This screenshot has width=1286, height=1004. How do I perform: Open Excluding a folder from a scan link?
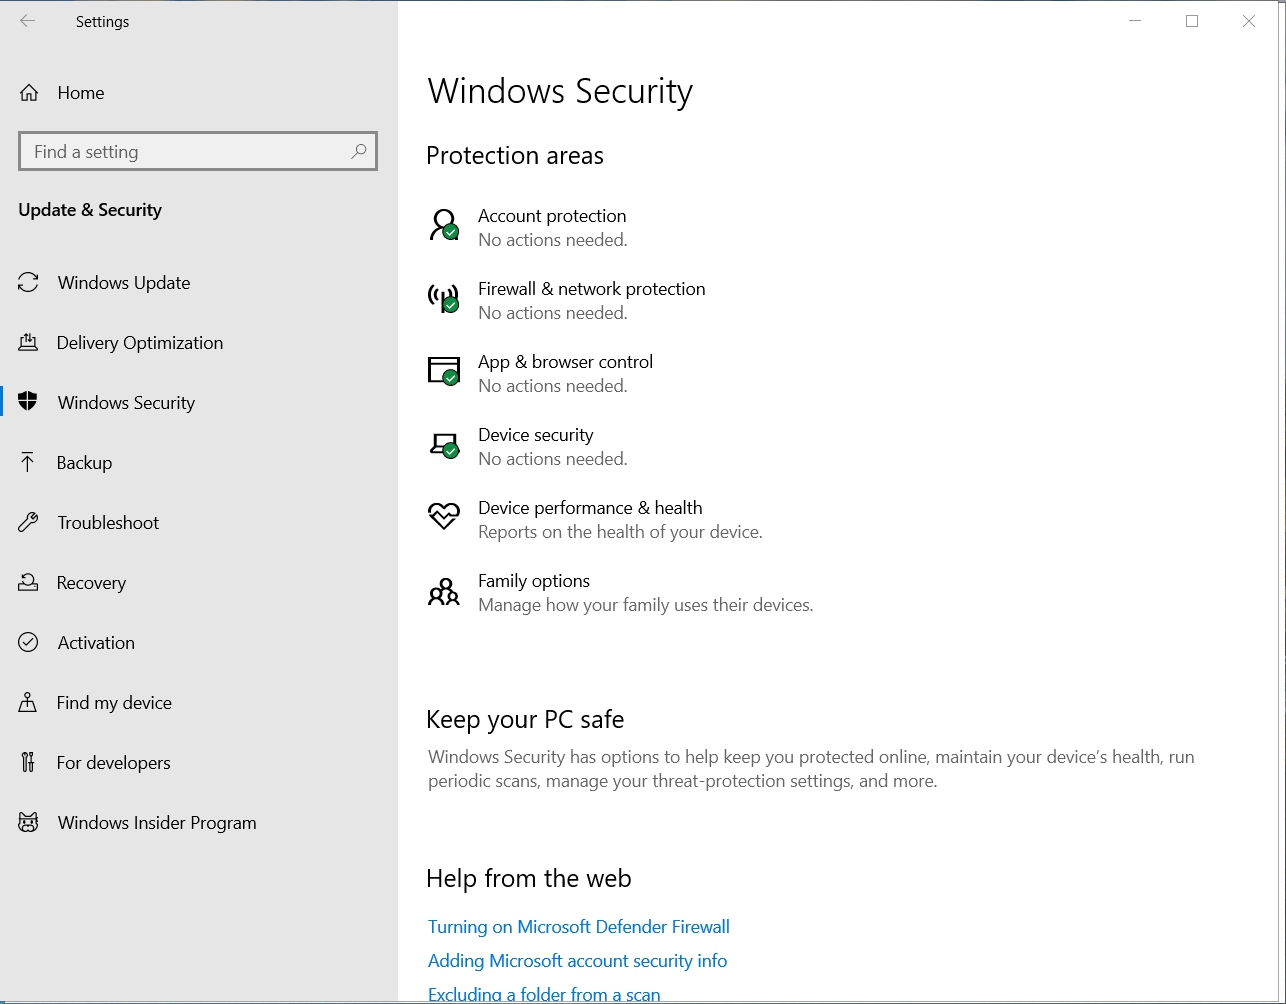(544, 994)
